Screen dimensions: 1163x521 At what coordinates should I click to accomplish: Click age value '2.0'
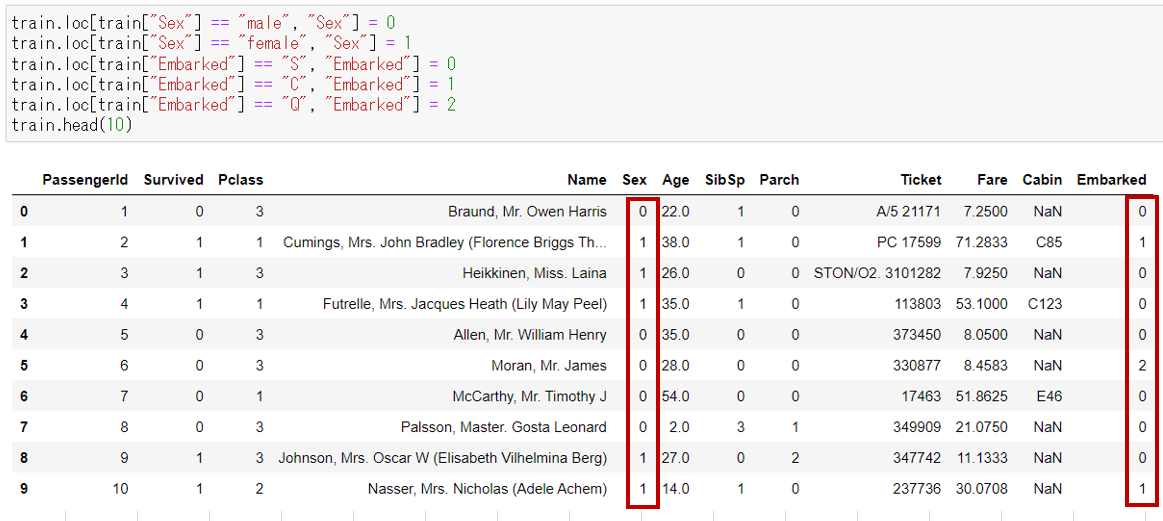pos(679,427)
